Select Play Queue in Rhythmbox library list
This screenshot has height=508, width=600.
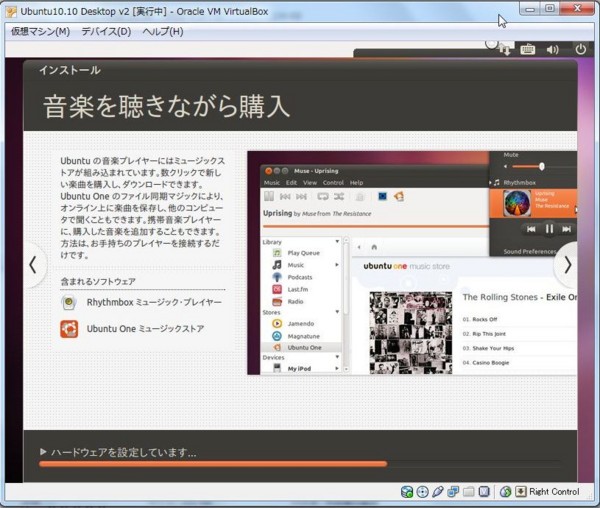(x=303, y=253)
